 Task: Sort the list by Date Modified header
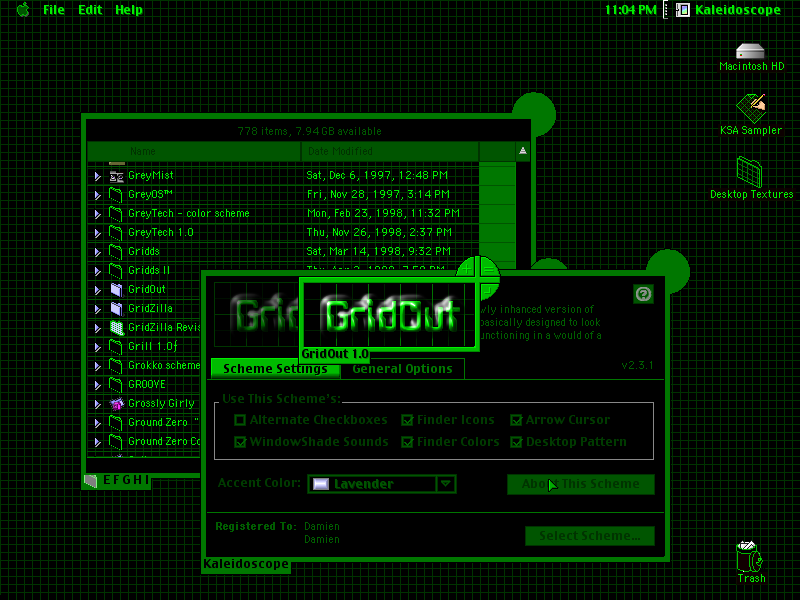tap(390, 152)
